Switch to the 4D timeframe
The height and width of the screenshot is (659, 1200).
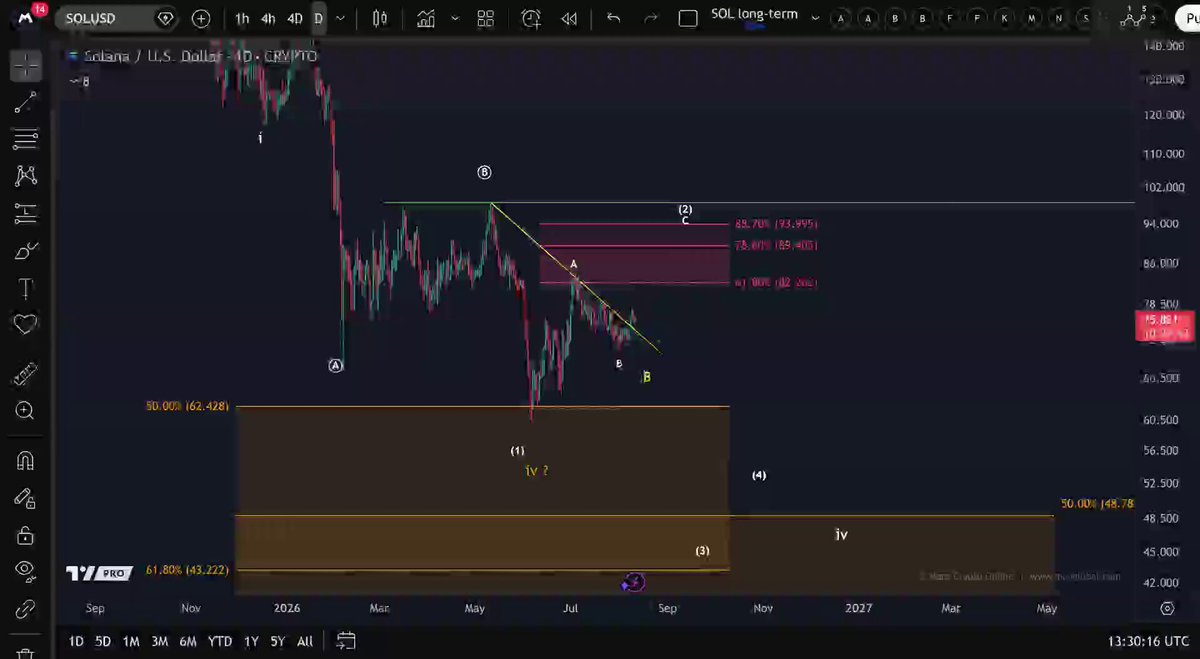point(295,18)
